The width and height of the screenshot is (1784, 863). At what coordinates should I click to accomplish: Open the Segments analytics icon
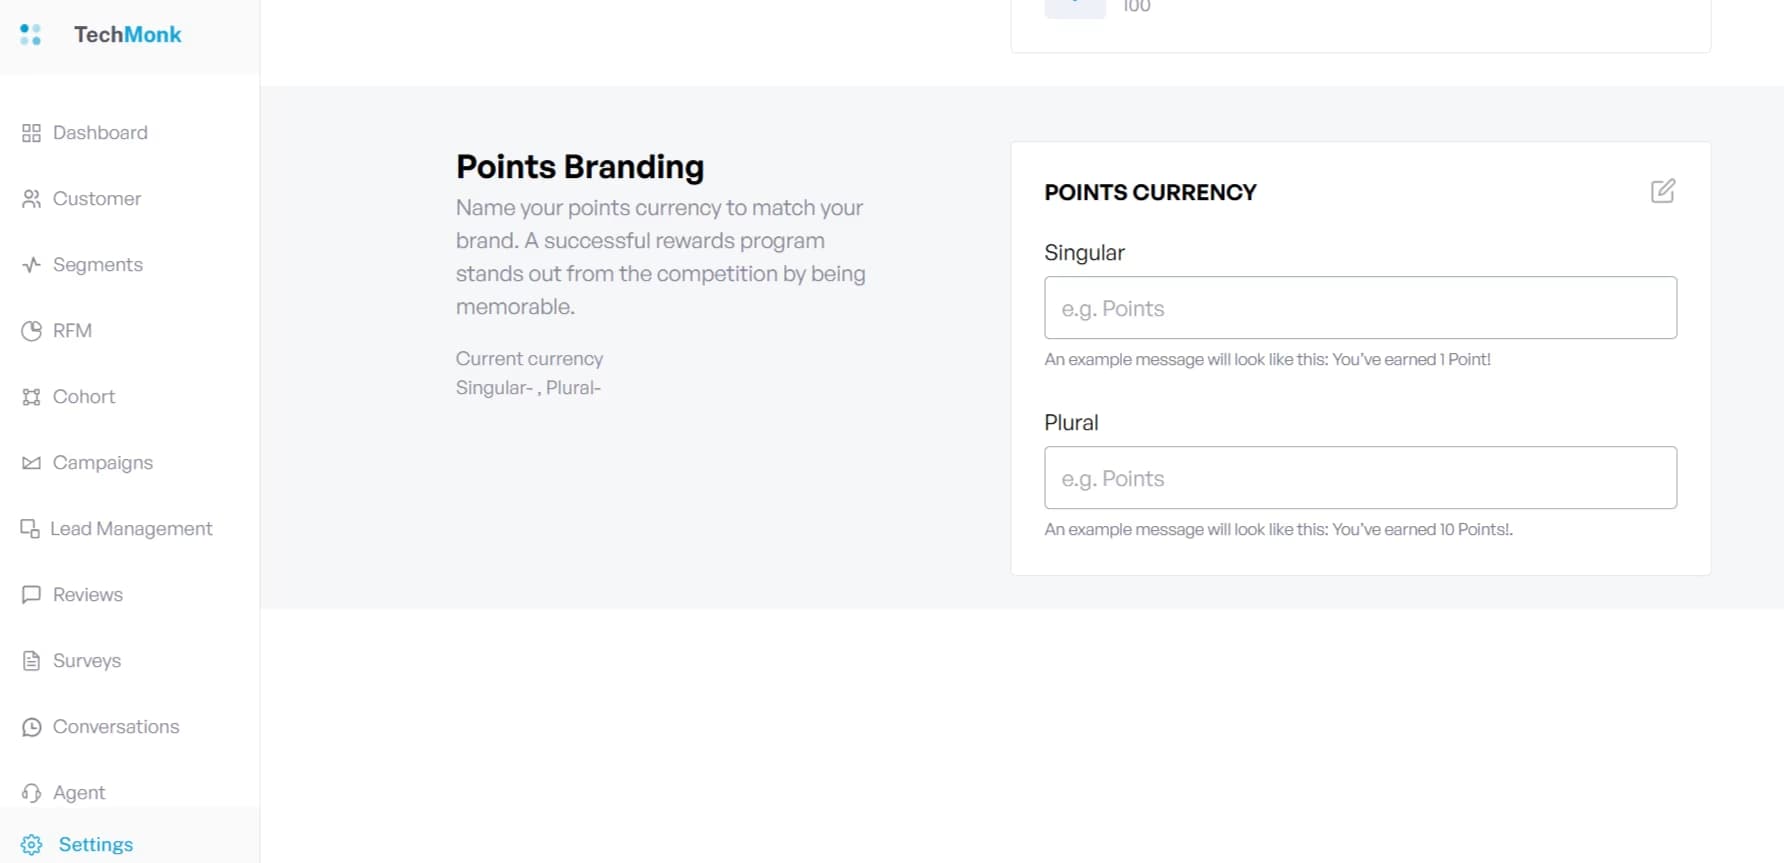click(x=31, y=264)
